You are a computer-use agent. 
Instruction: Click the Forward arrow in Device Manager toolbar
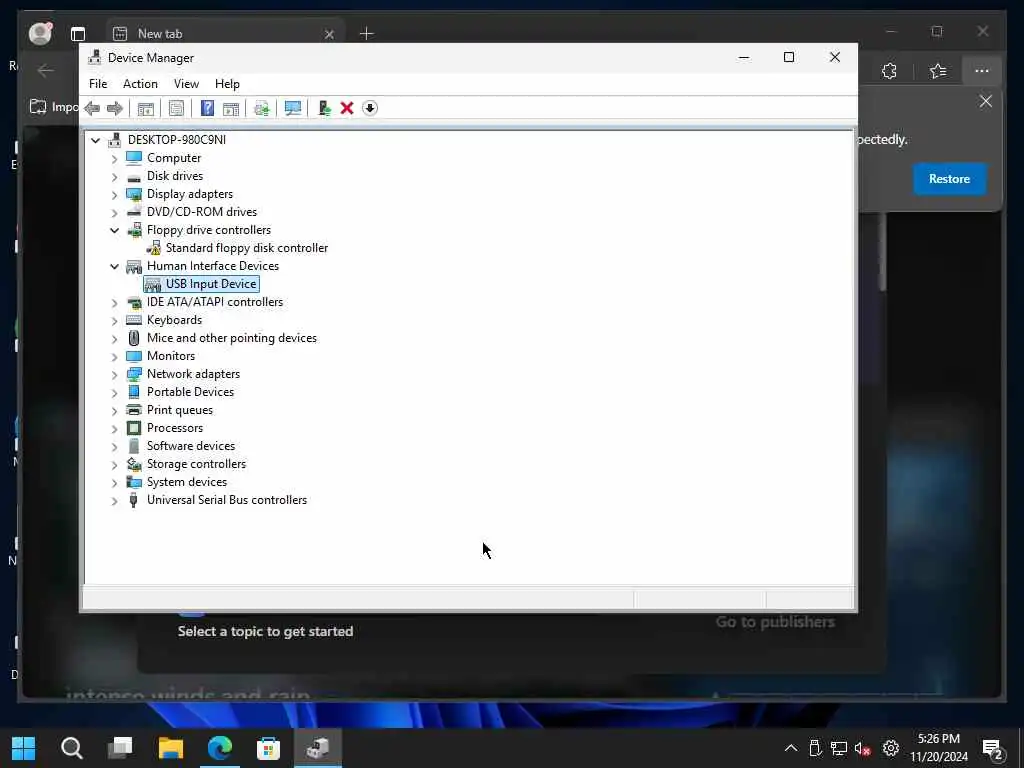pyautogui.click(x=114, y=108)
